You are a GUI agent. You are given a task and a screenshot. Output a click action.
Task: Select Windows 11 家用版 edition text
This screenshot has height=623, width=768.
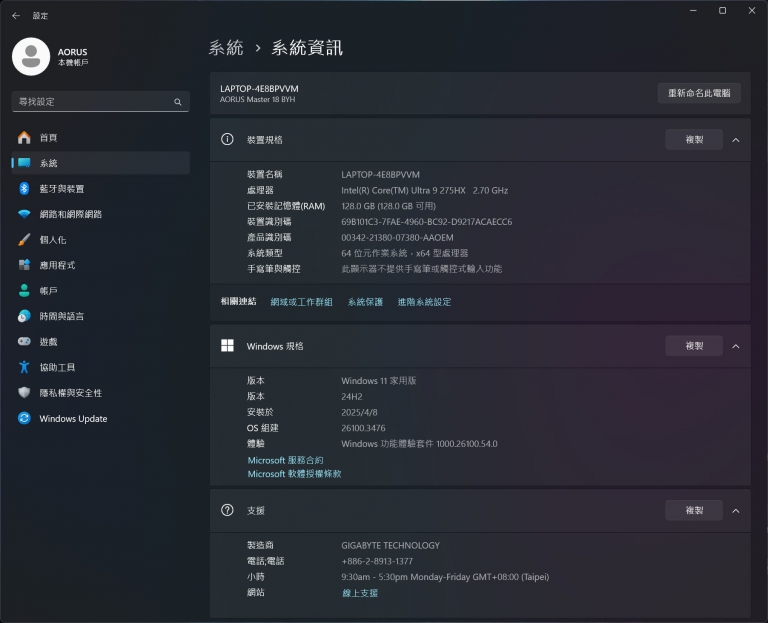(x=379, y=381)
